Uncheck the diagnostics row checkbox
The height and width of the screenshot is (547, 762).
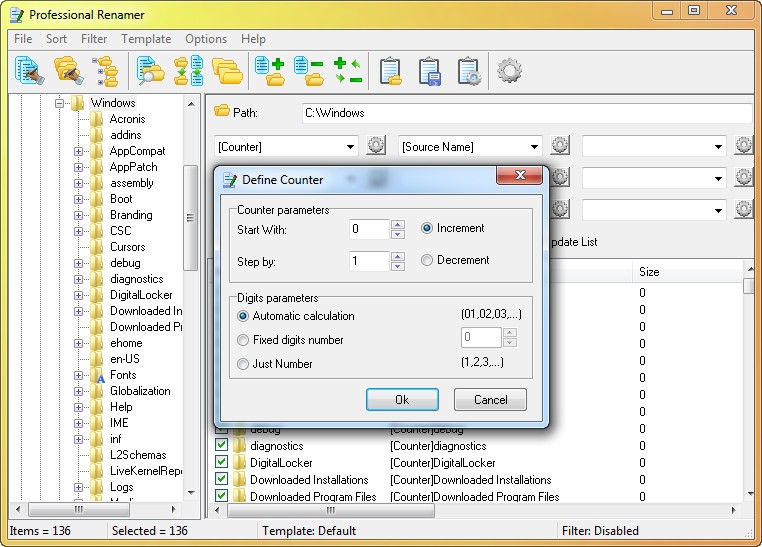pyautogui.click(x=222, y=445)
